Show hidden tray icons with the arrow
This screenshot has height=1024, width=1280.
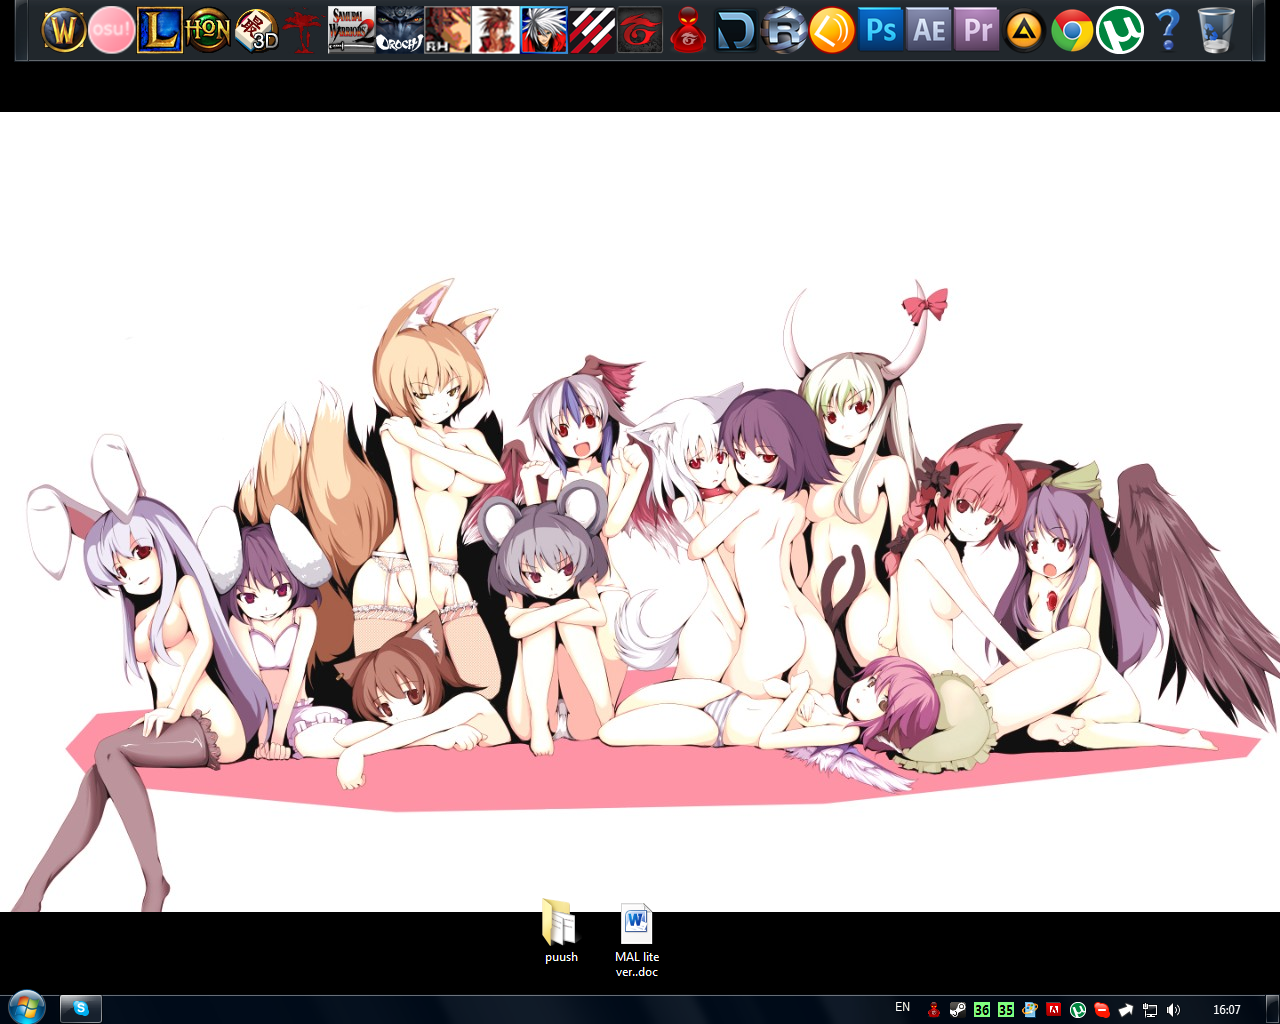point(1126,1008)
